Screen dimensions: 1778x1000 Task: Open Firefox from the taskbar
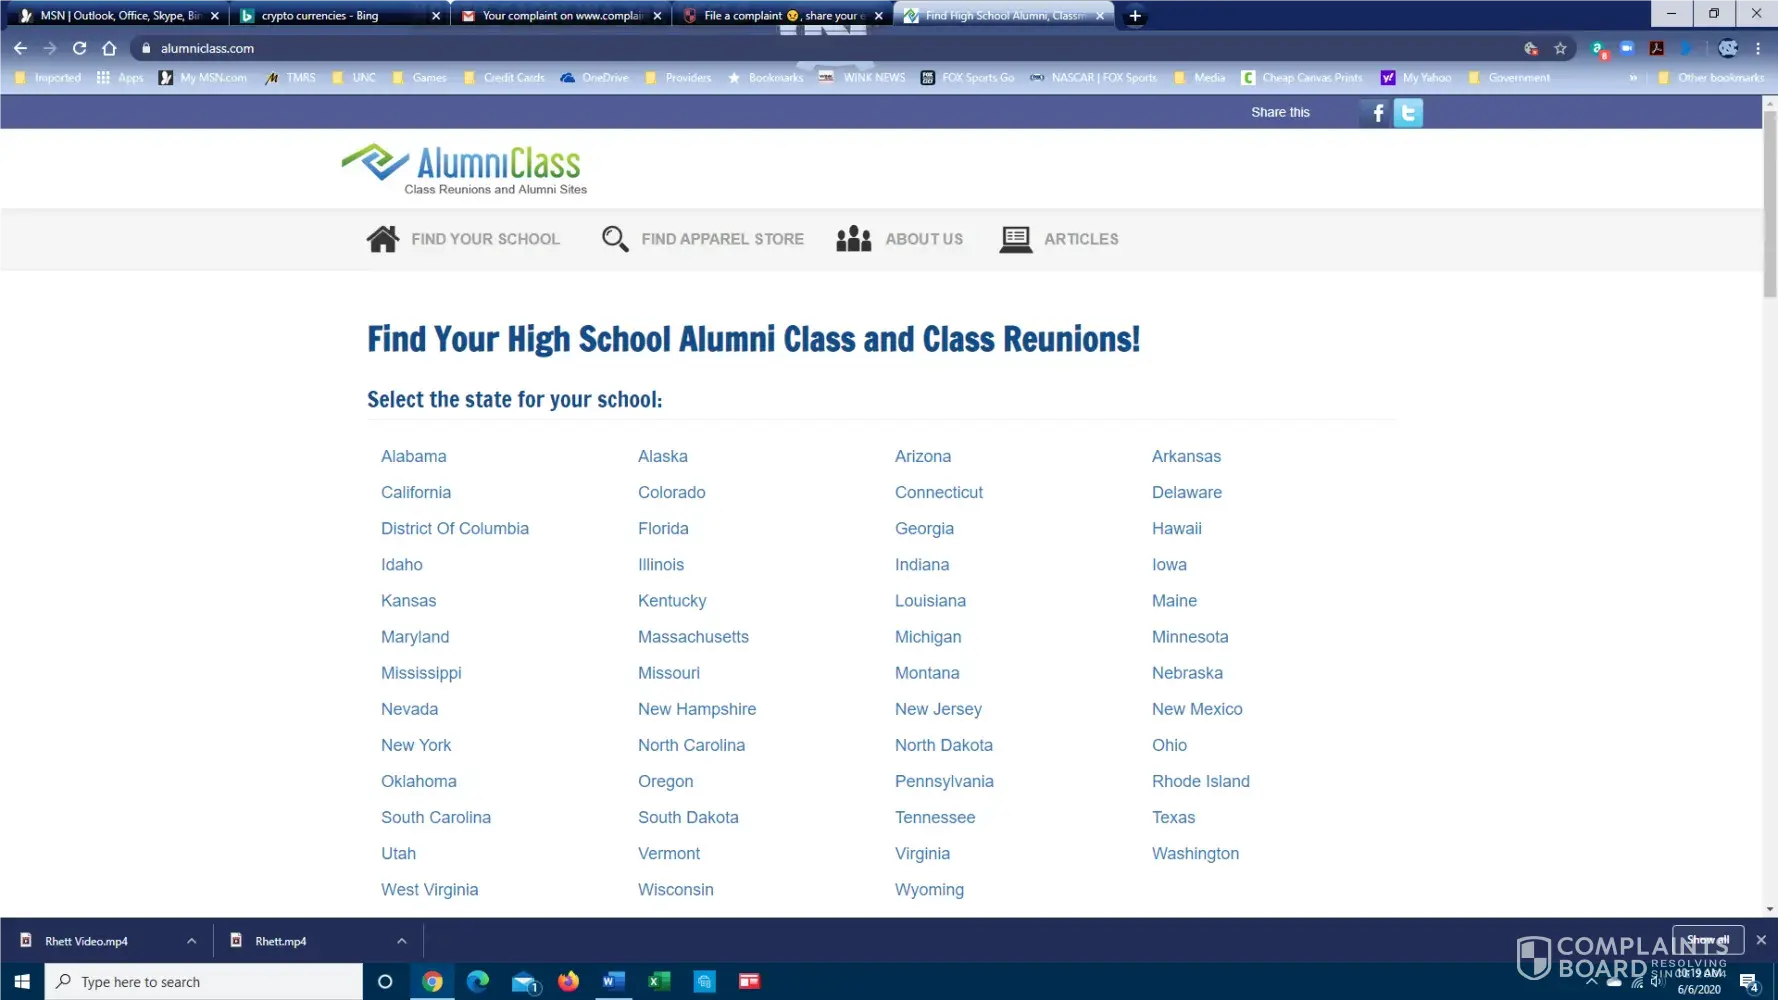coord(568,981)
